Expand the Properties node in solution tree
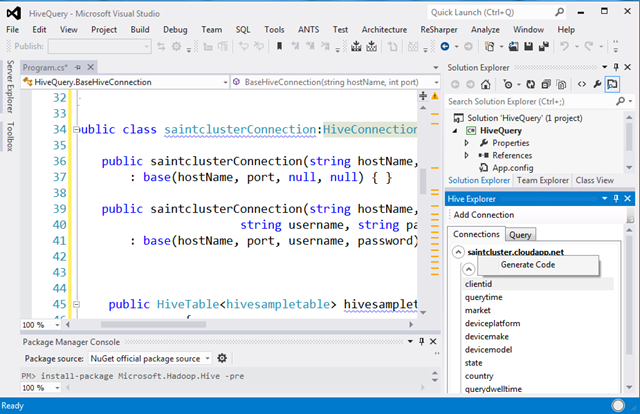This screenshot has width=640, height=414. 467,143
